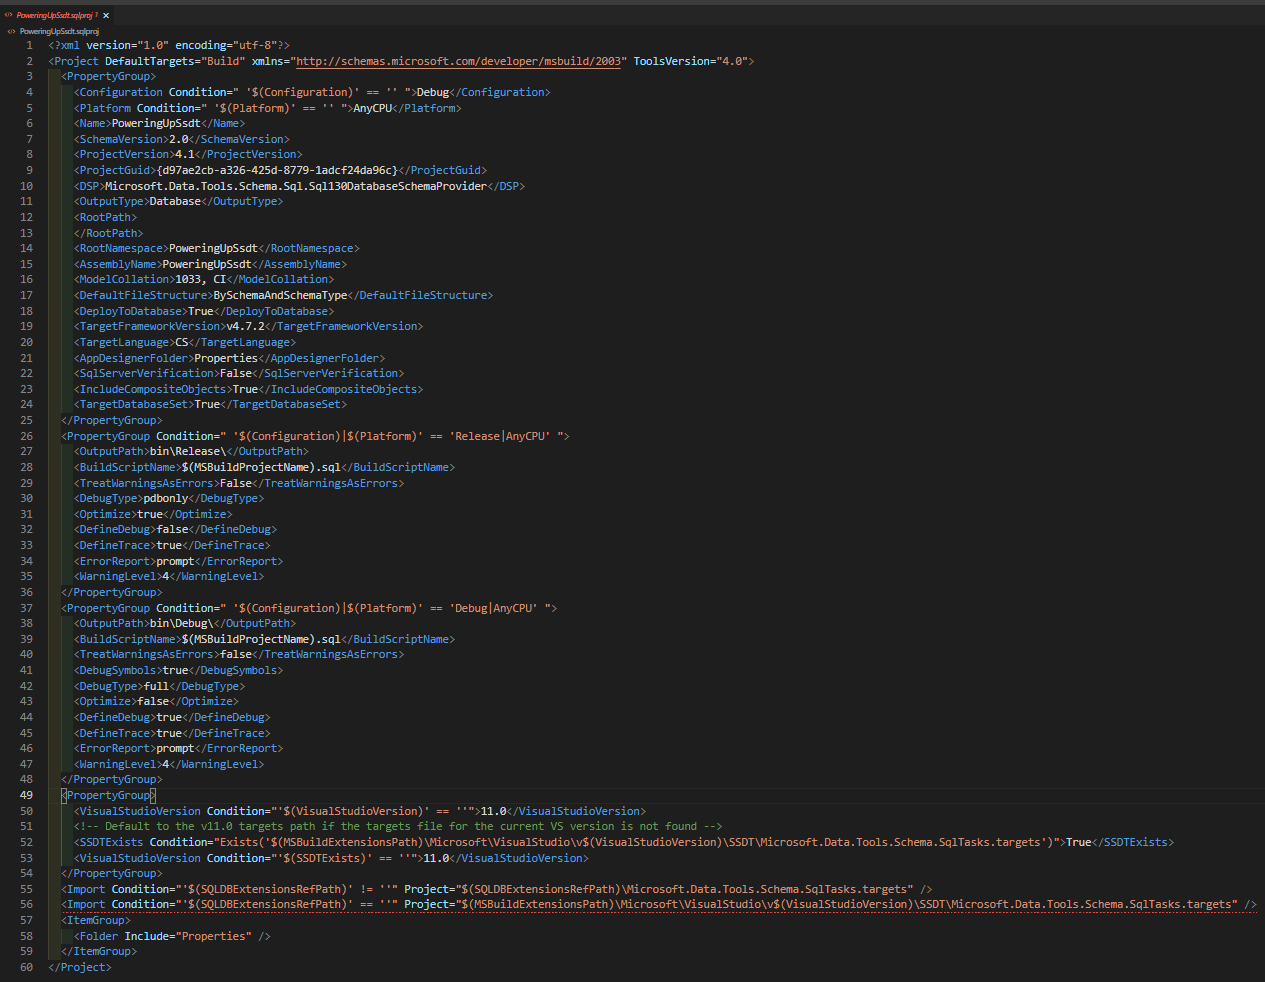Click line number 60 in the gutter

click(x=26, y=967)
